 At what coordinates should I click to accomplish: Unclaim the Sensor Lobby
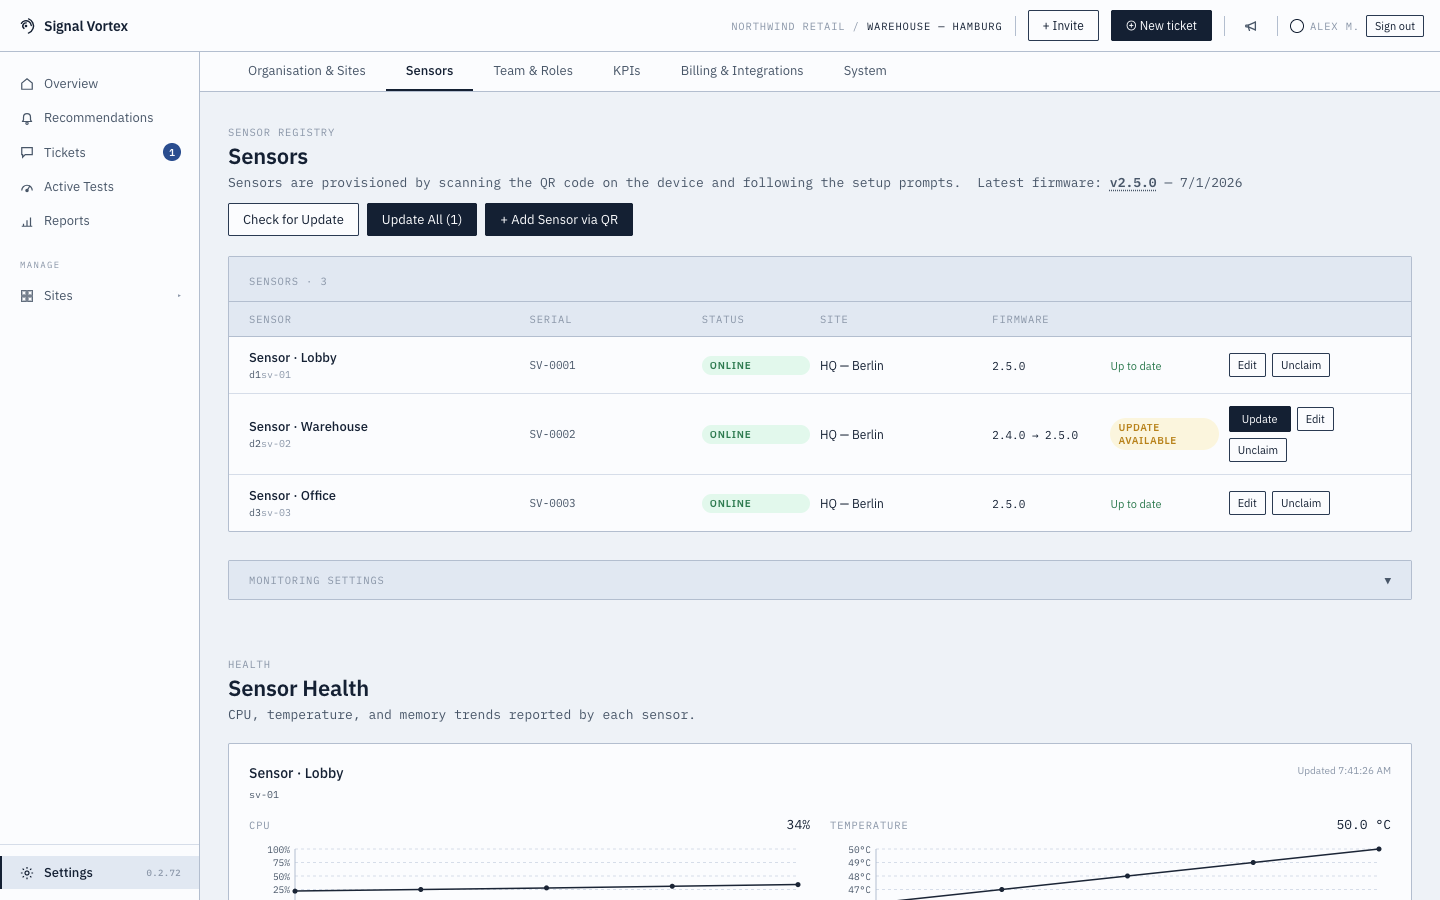click(x=1301, y=366)
